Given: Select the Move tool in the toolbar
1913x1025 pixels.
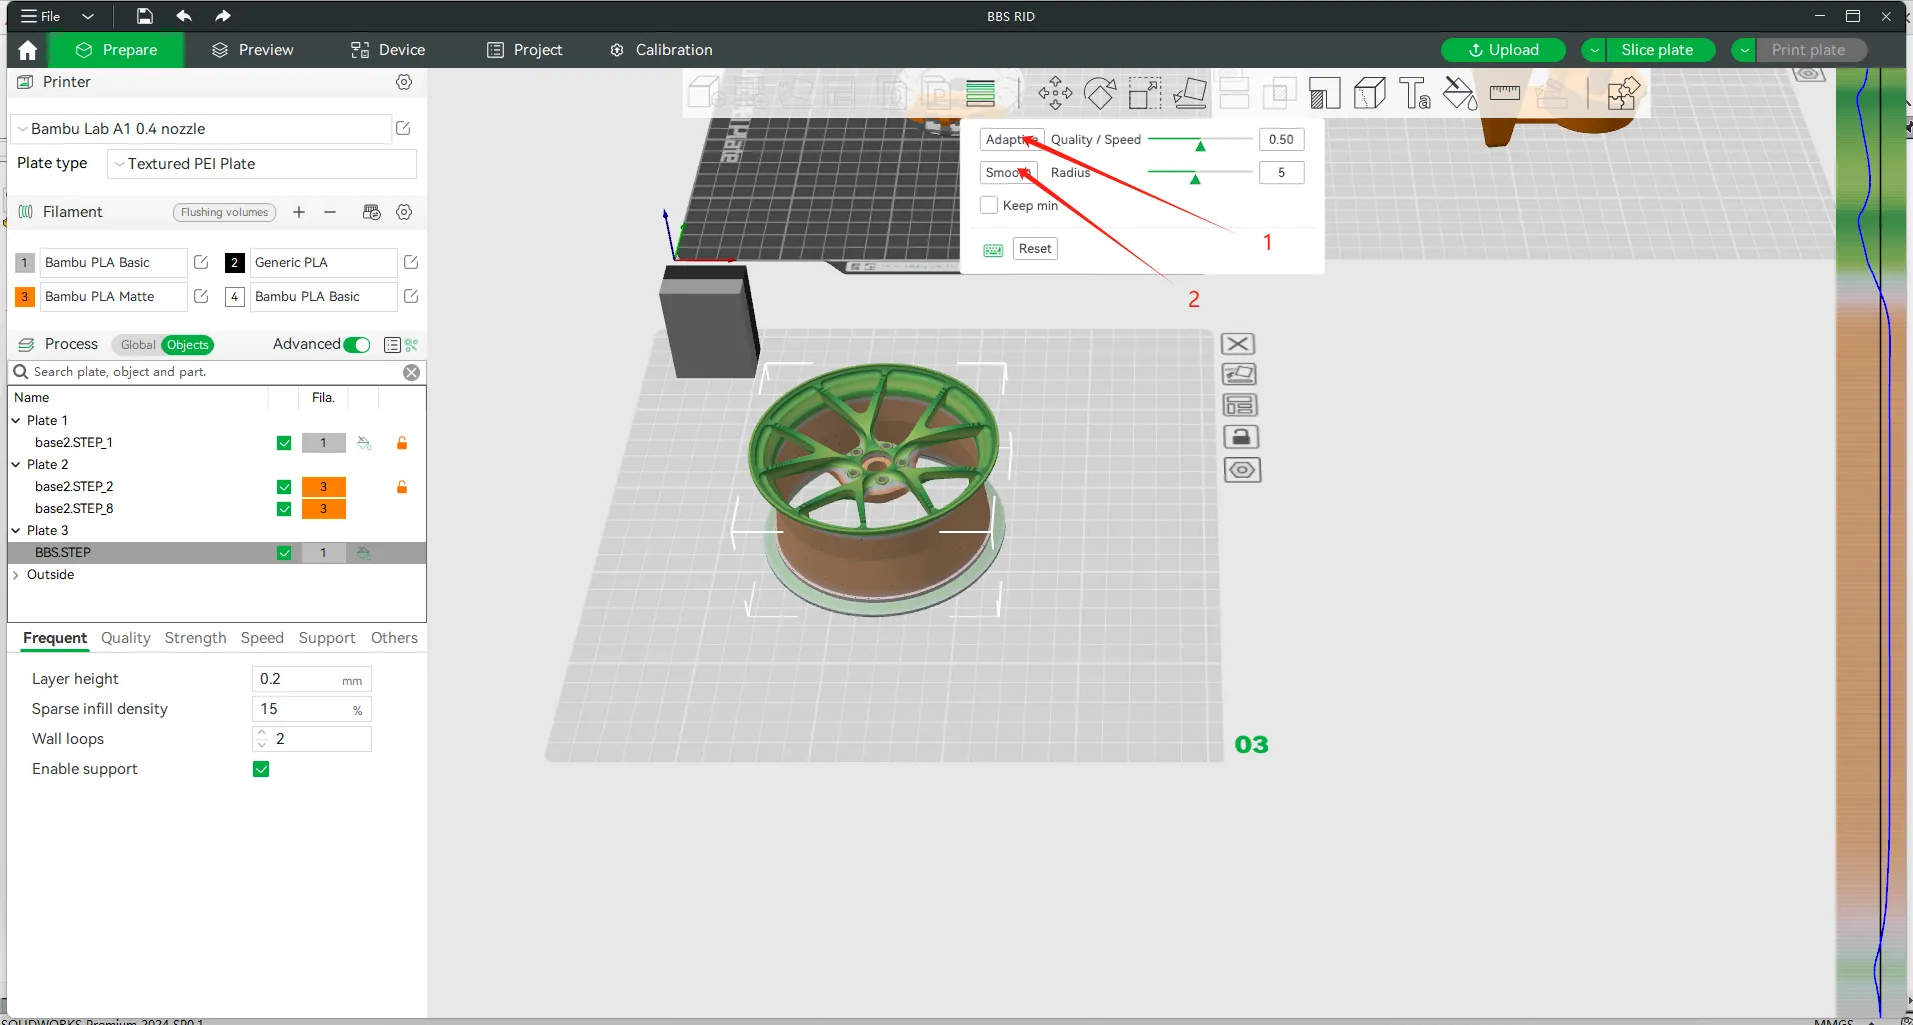Looking at the screenshot, I should 1054,94.
